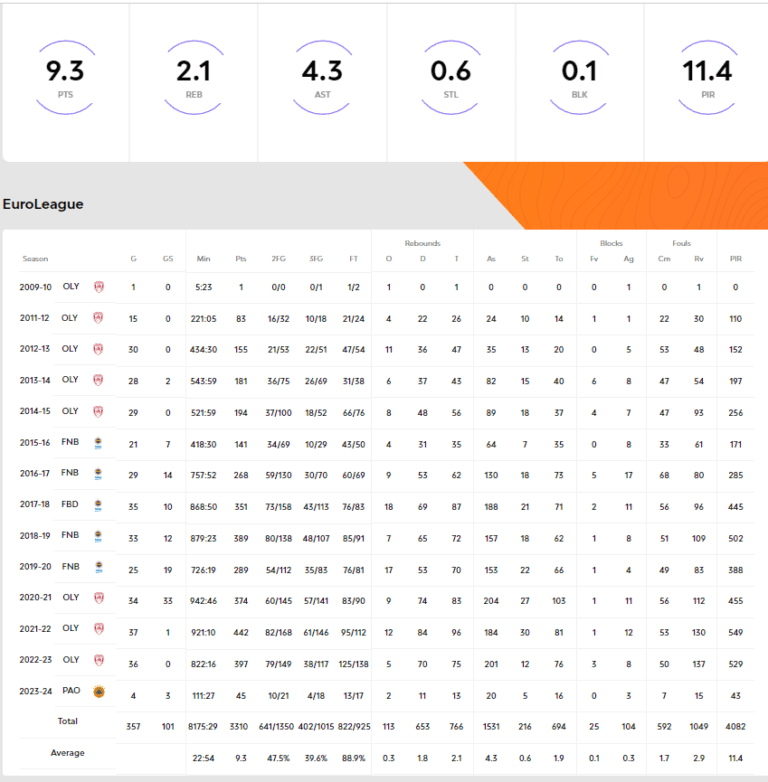The width and height of the screenshot is (768, 782).
Task: Click the Min column header
Action: [204, 259]
